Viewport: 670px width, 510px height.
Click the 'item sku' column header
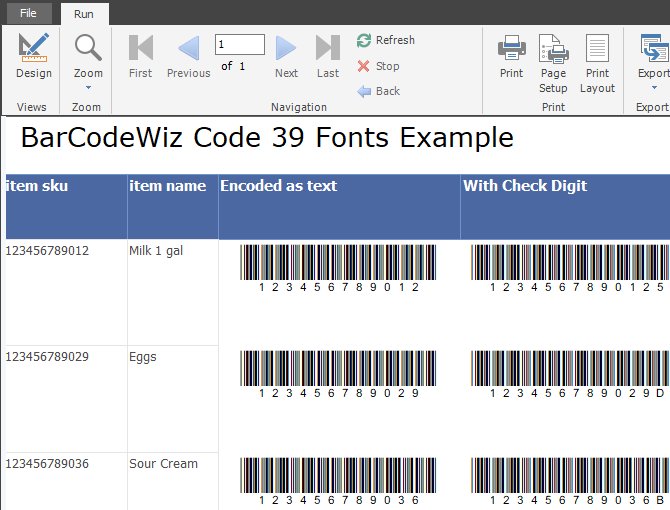coord(66,207)
